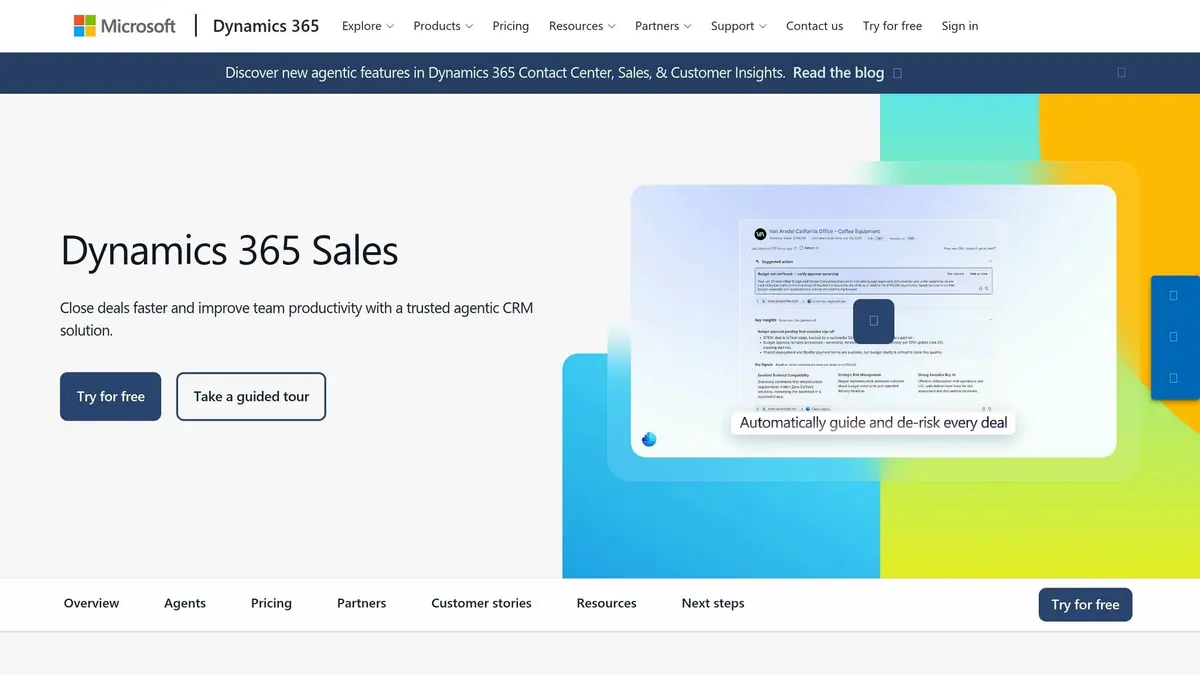The height and width of the screenshot is (675, 1200).
Task: Click the "Discover new agentic features" banner text
Action: point(505,73)
